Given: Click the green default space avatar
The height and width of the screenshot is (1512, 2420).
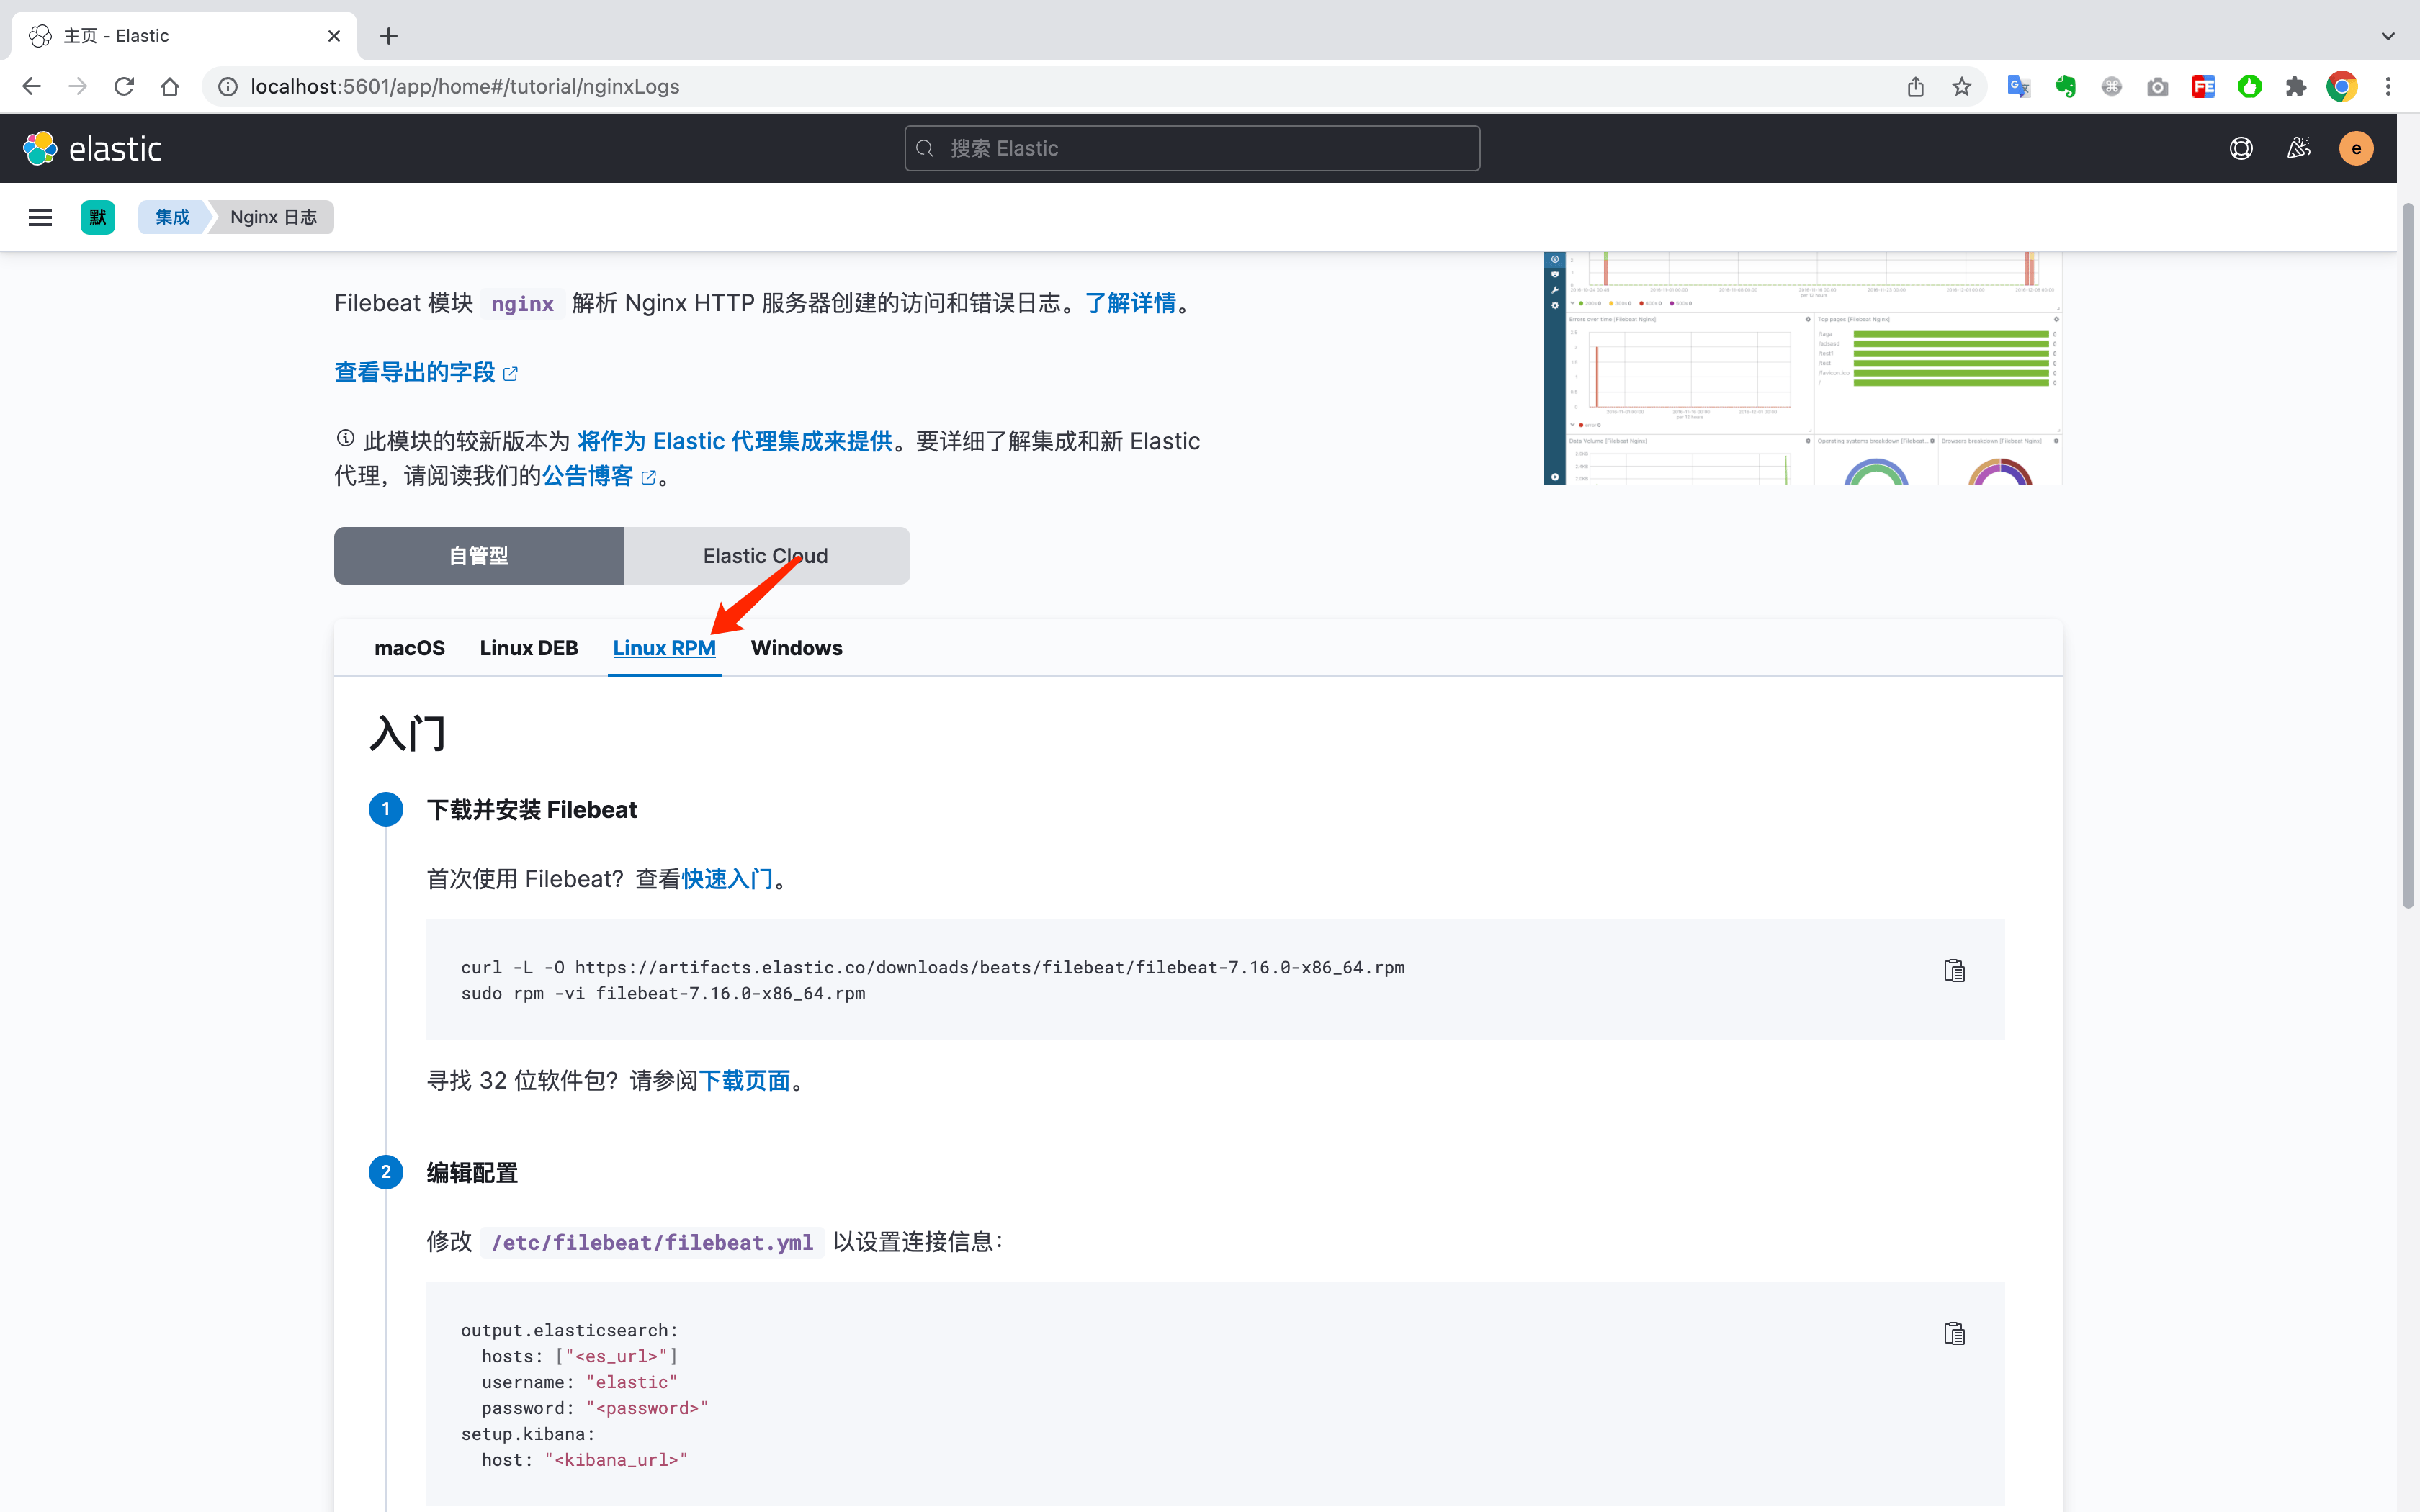Looking at the screenshot, I should tap(98, 217).
